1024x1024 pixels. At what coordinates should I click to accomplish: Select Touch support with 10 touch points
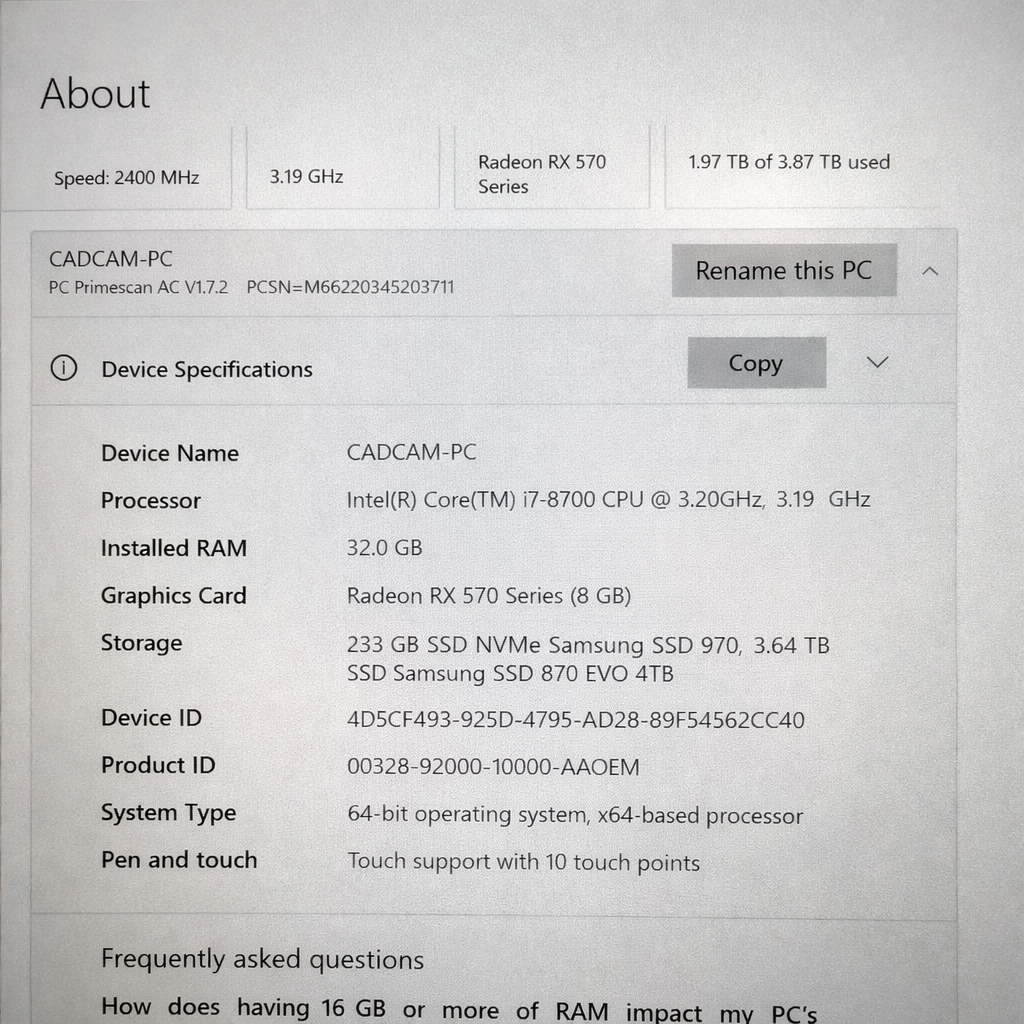pos(524,862)
